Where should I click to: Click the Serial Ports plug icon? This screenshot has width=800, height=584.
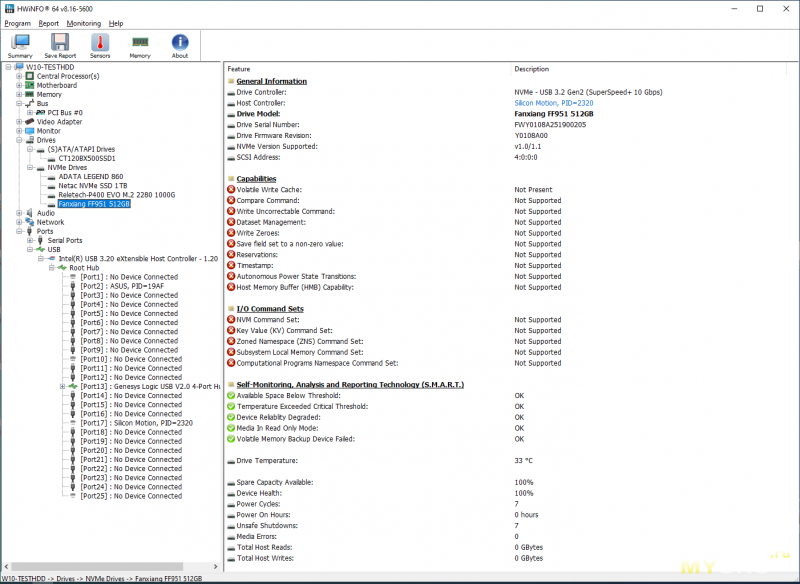click(40, 240)
